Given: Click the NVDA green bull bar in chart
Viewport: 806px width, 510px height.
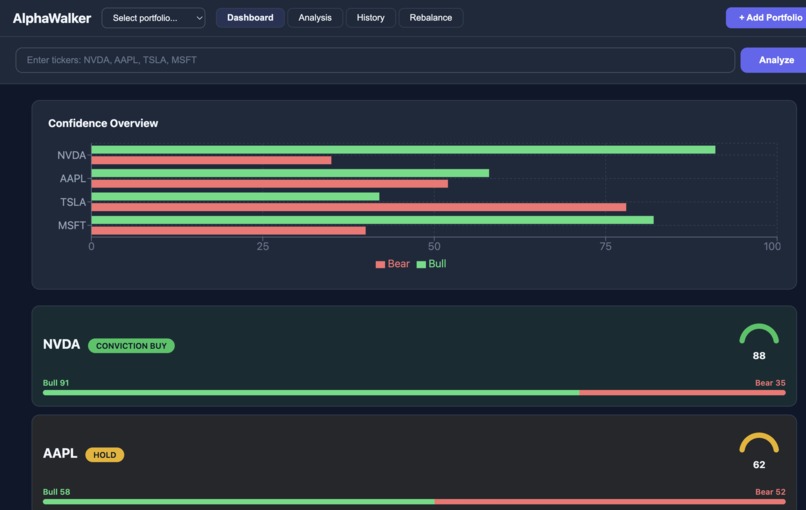Looking at the screenshot, I should click(x=404, y=150).
